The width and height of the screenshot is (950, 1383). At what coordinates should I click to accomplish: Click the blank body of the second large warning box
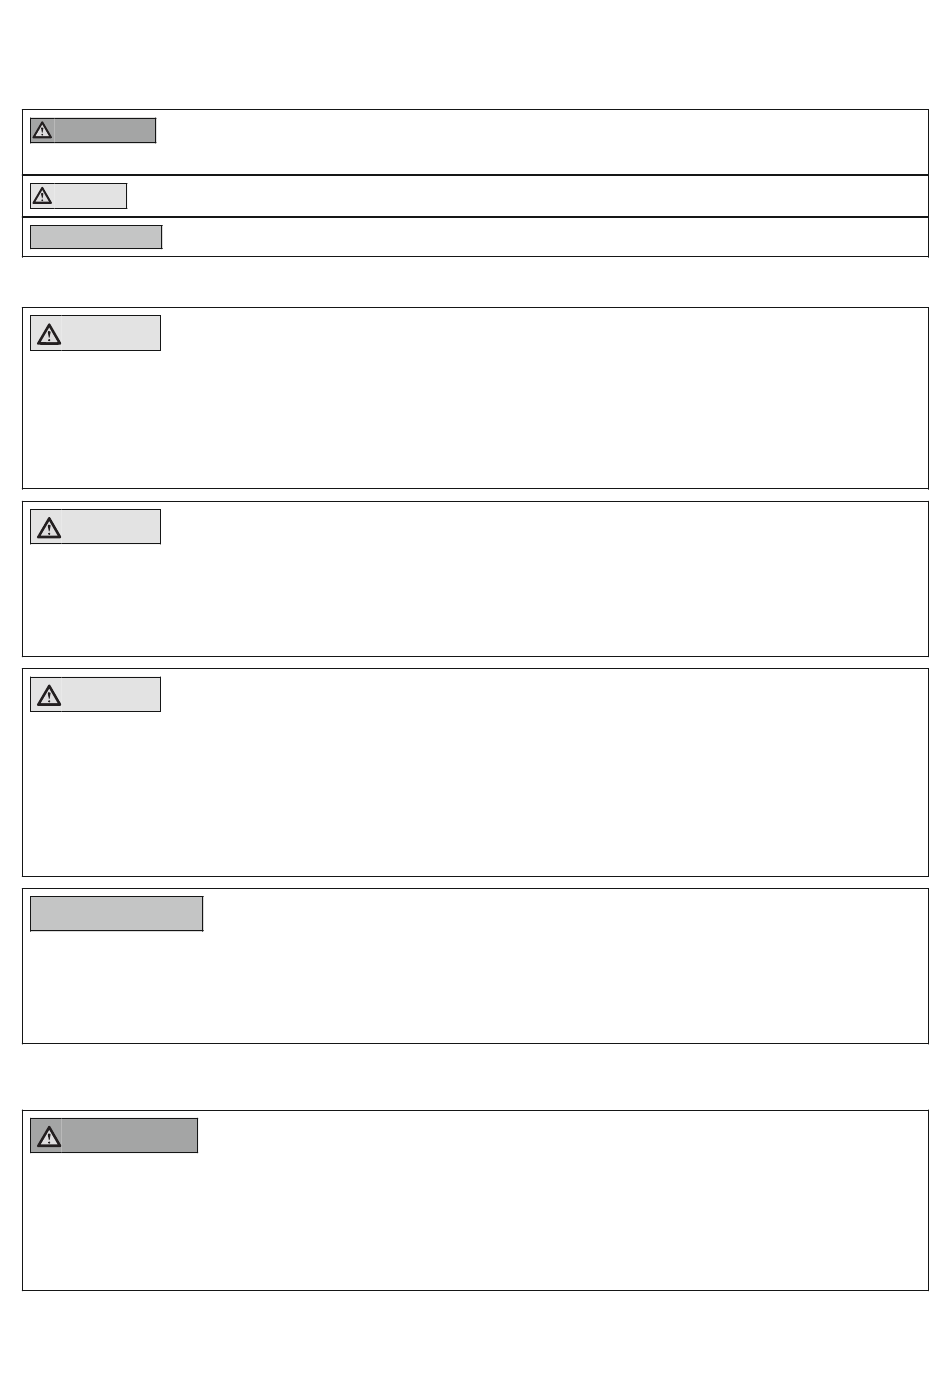[x=475, y=600]
